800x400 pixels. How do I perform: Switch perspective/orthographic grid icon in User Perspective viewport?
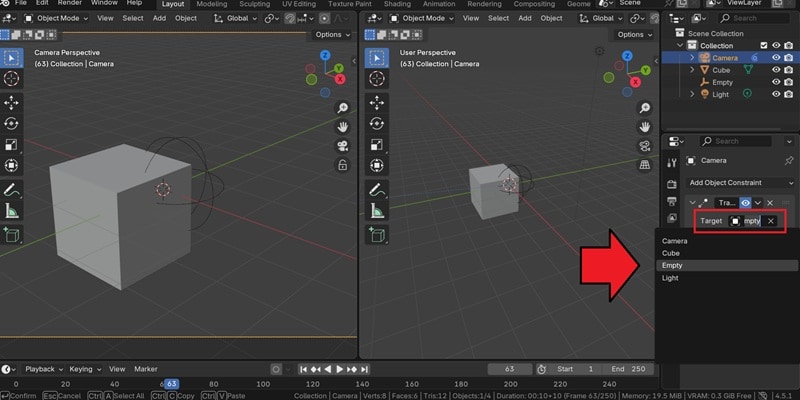(645, 165)
